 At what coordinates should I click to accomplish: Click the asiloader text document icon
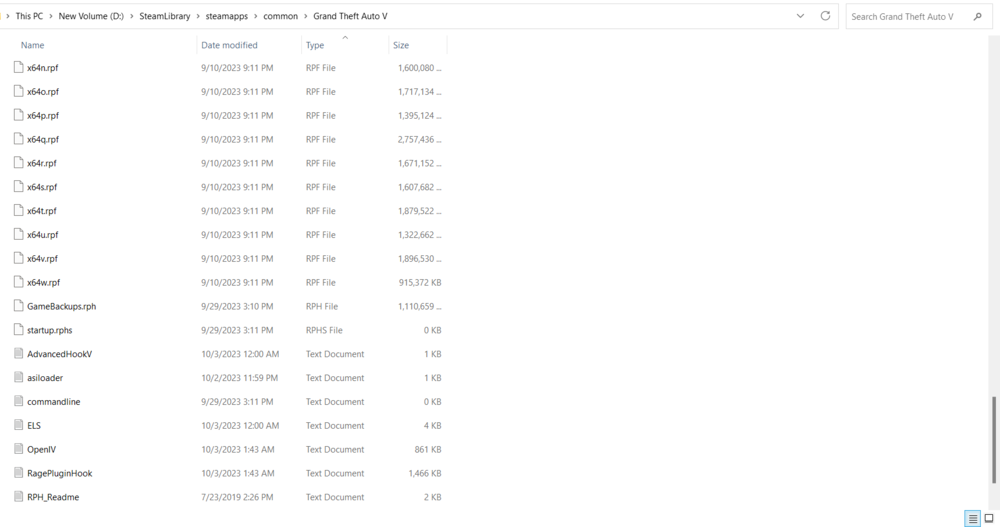(x=18, y=377)
